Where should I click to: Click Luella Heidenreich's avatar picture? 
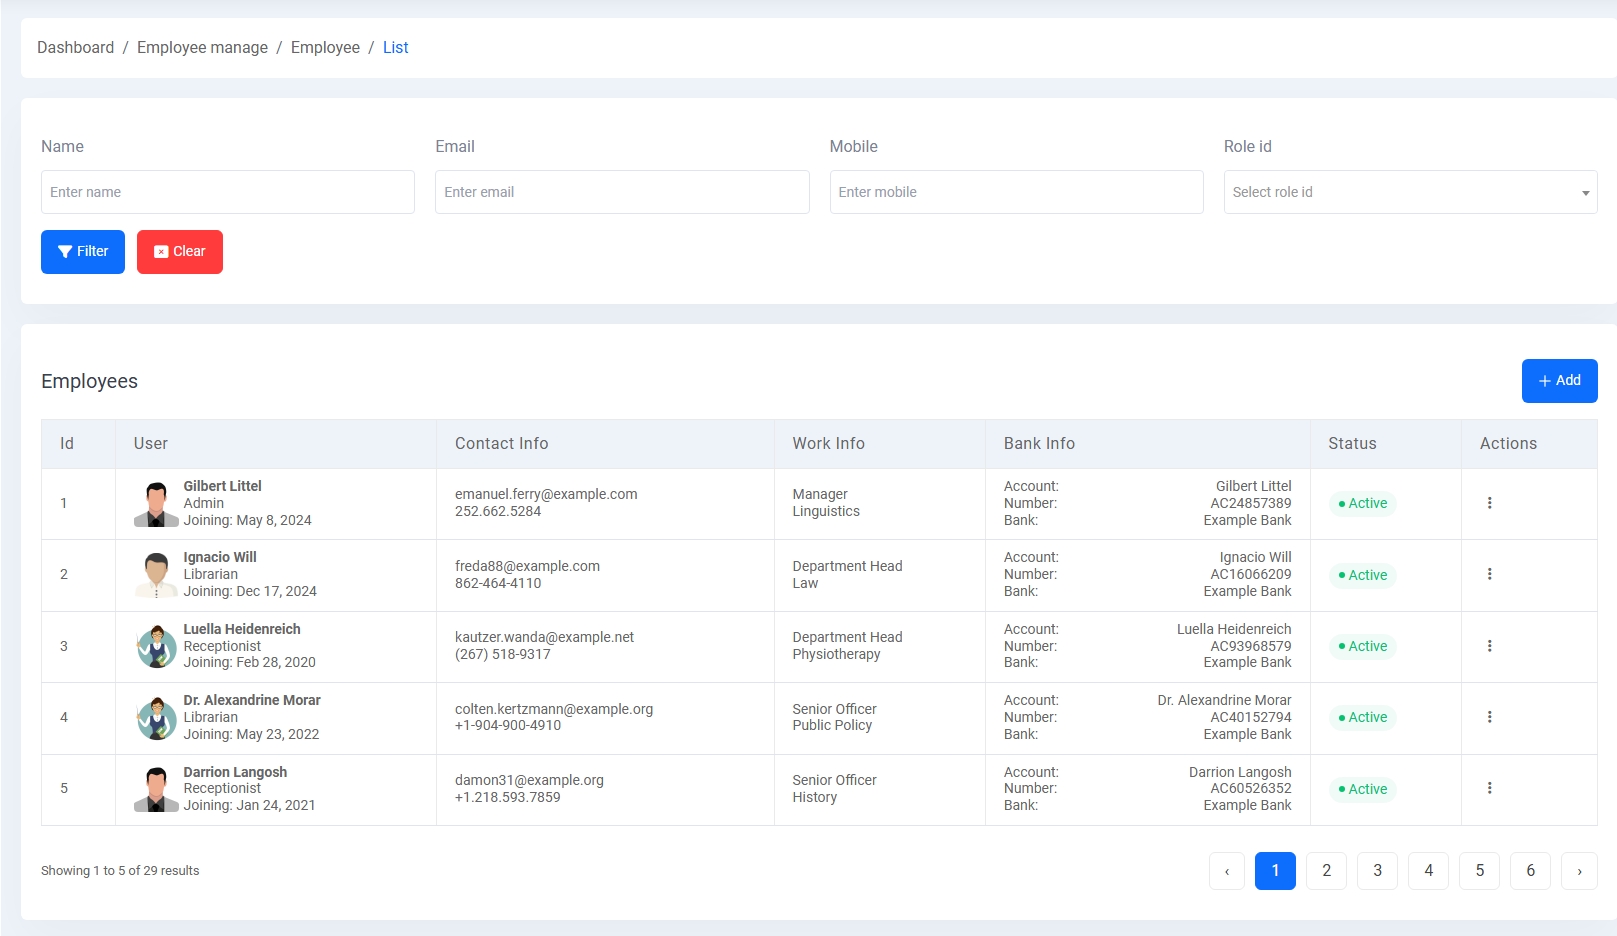[156, 647]
